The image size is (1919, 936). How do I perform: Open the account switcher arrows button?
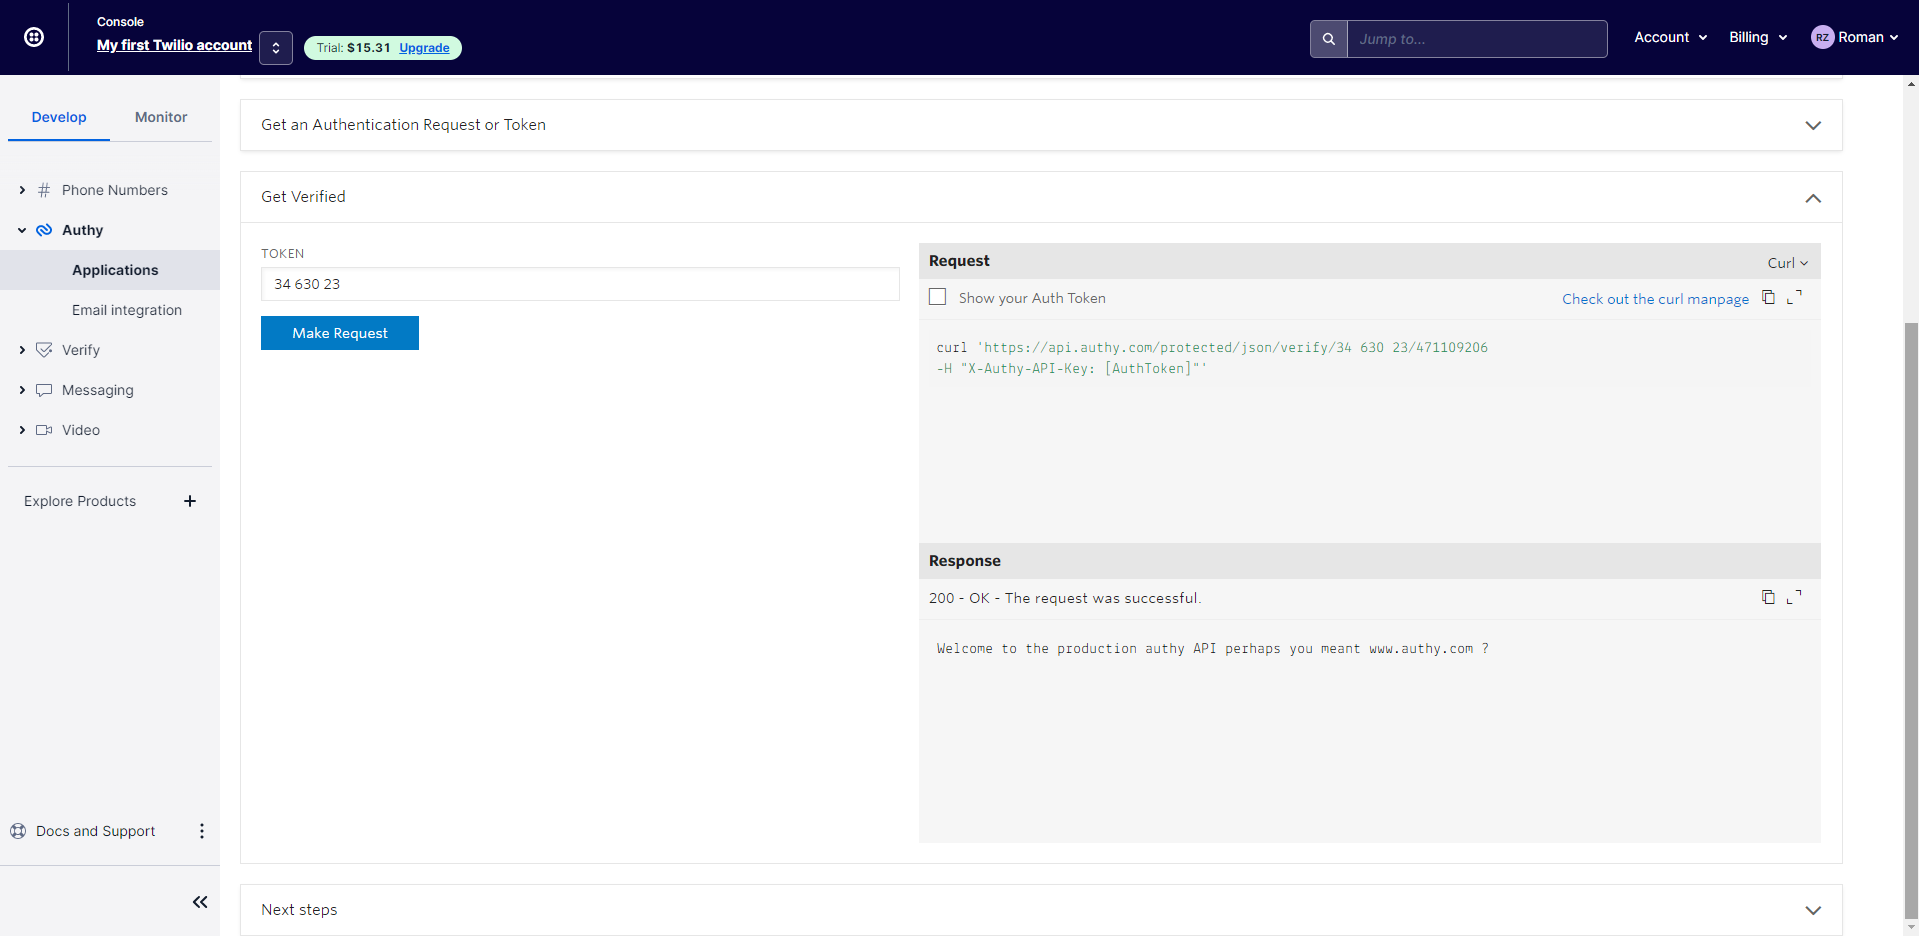tap(276, 48)
